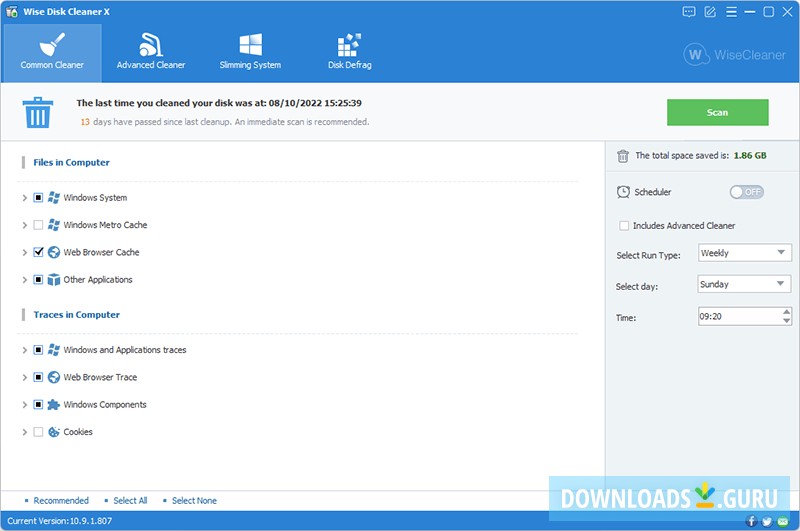Click the Windows System flag icon
800x531 pixels.
(54, 197)
